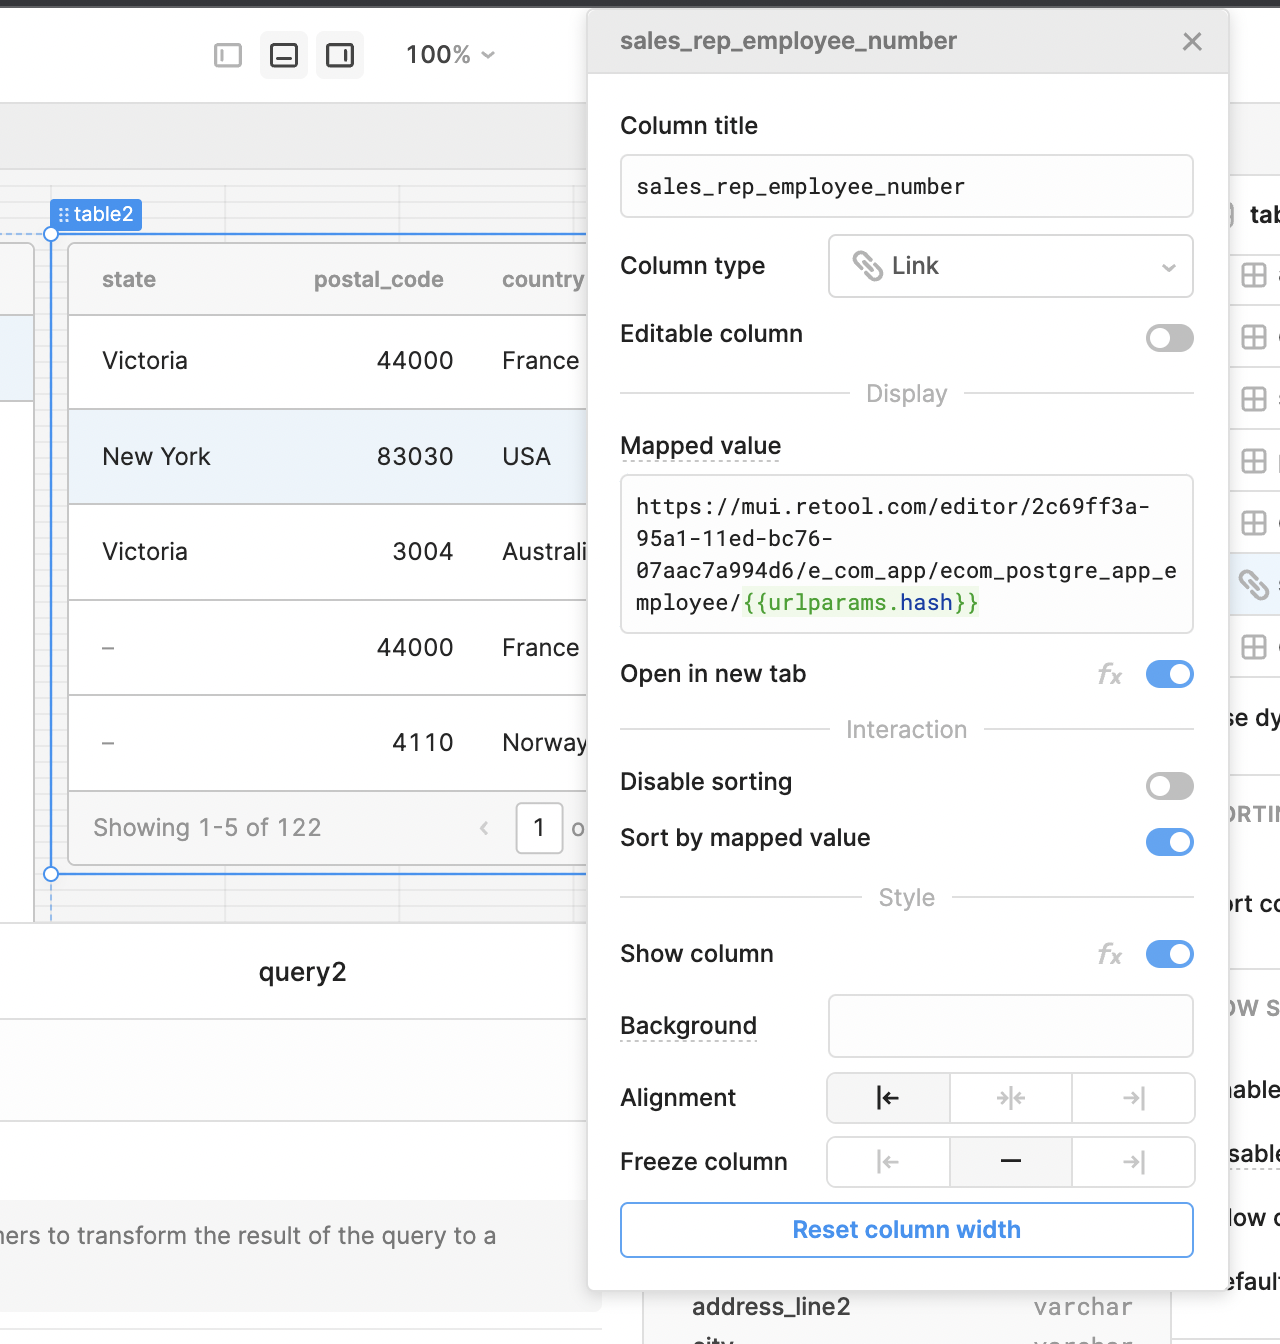The image size is (1280, 1344).
Task: Click the 3004 postal code cell
Action: click(423, 552)
